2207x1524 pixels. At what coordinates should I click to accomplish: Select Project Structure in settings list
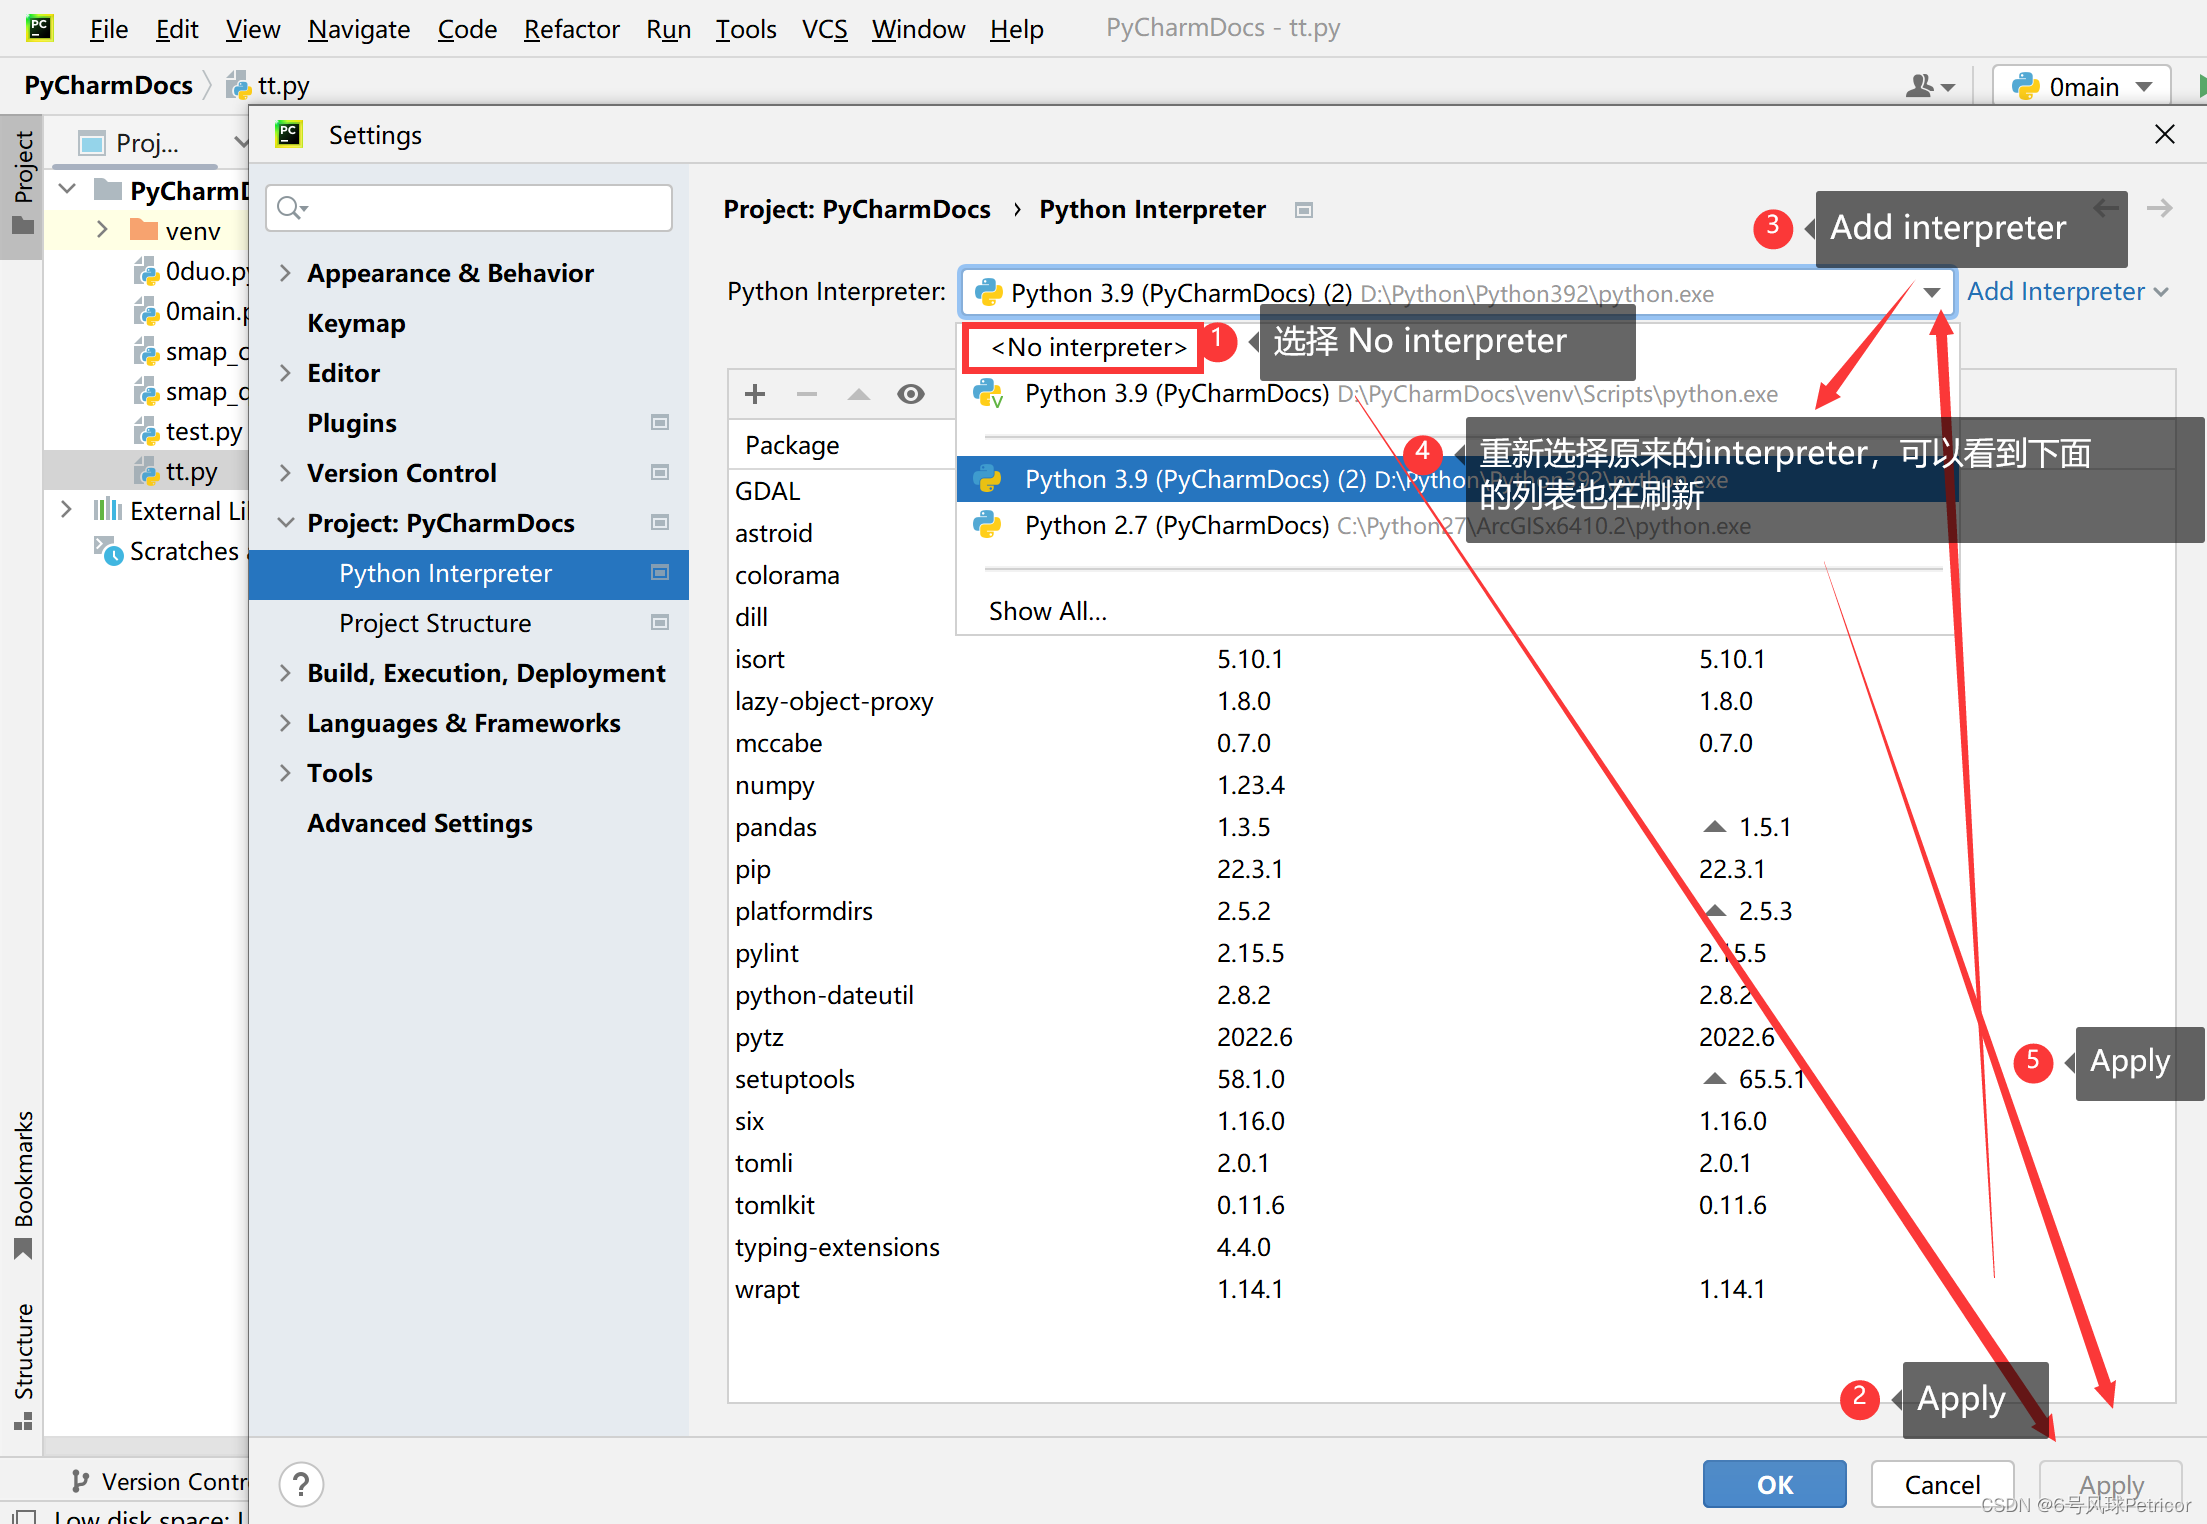pyautogui.click(x=435, y=623)
